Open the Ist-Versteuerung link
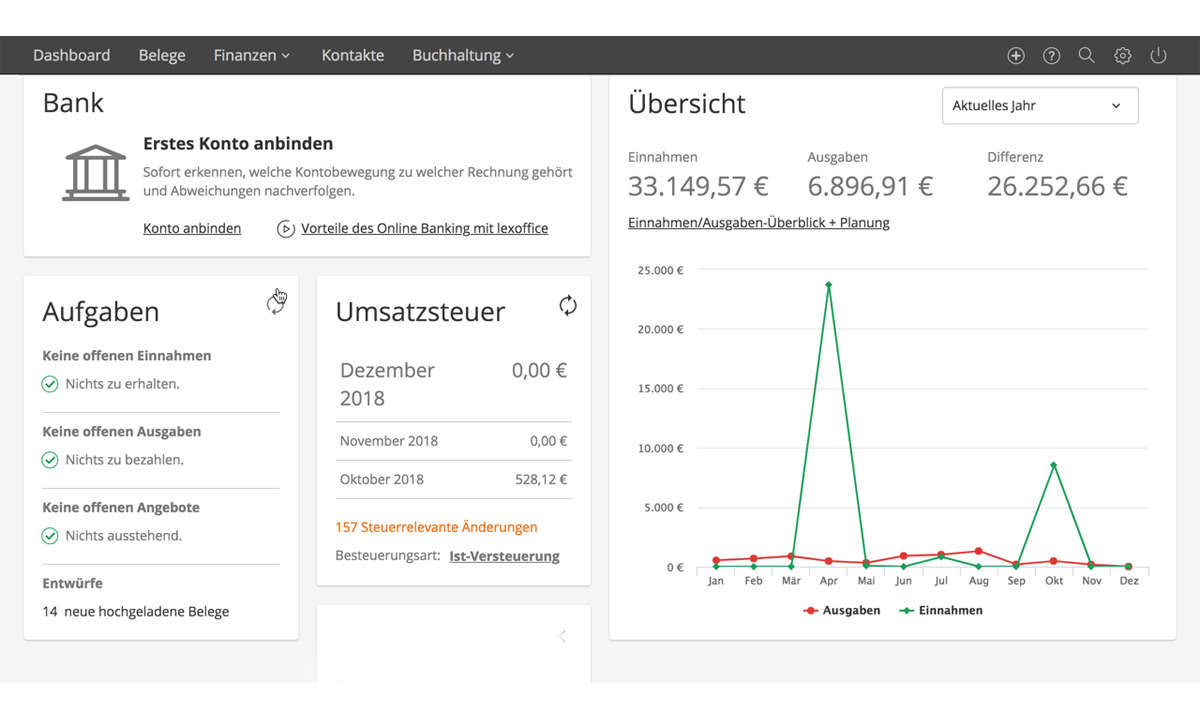1200x720 pixels. (504, 556)
